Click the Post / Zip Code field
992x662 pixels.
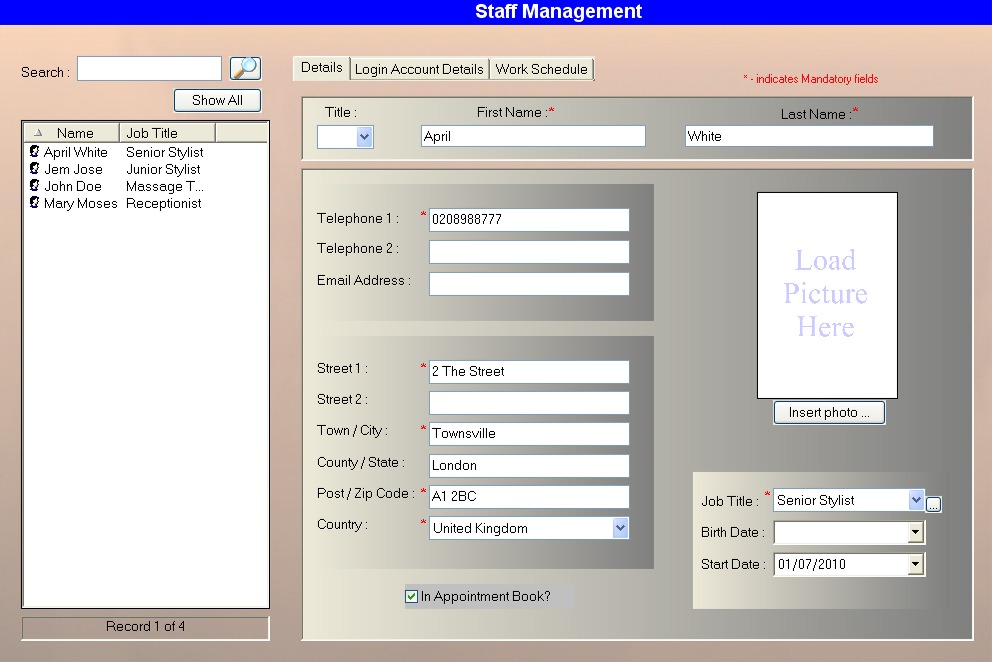point(529,496)
